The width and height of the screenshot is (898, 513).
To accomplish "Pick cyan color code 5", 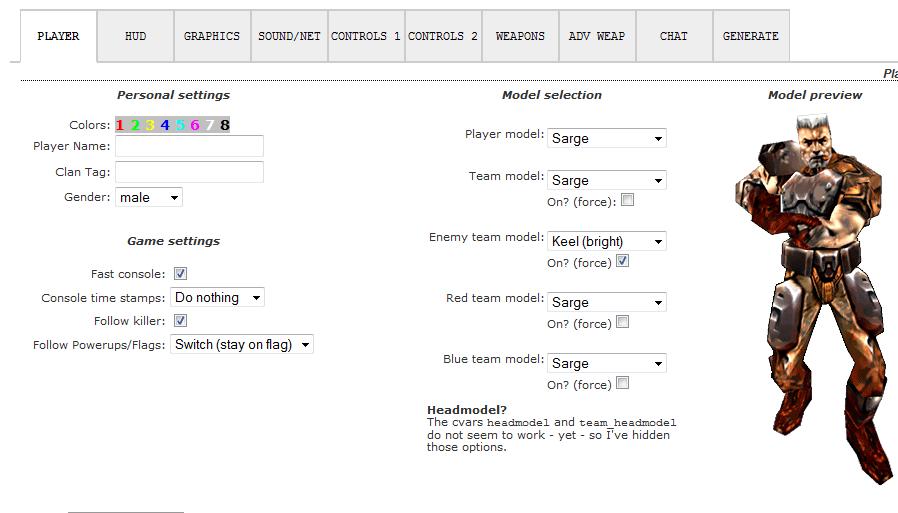I will point(180,125).
